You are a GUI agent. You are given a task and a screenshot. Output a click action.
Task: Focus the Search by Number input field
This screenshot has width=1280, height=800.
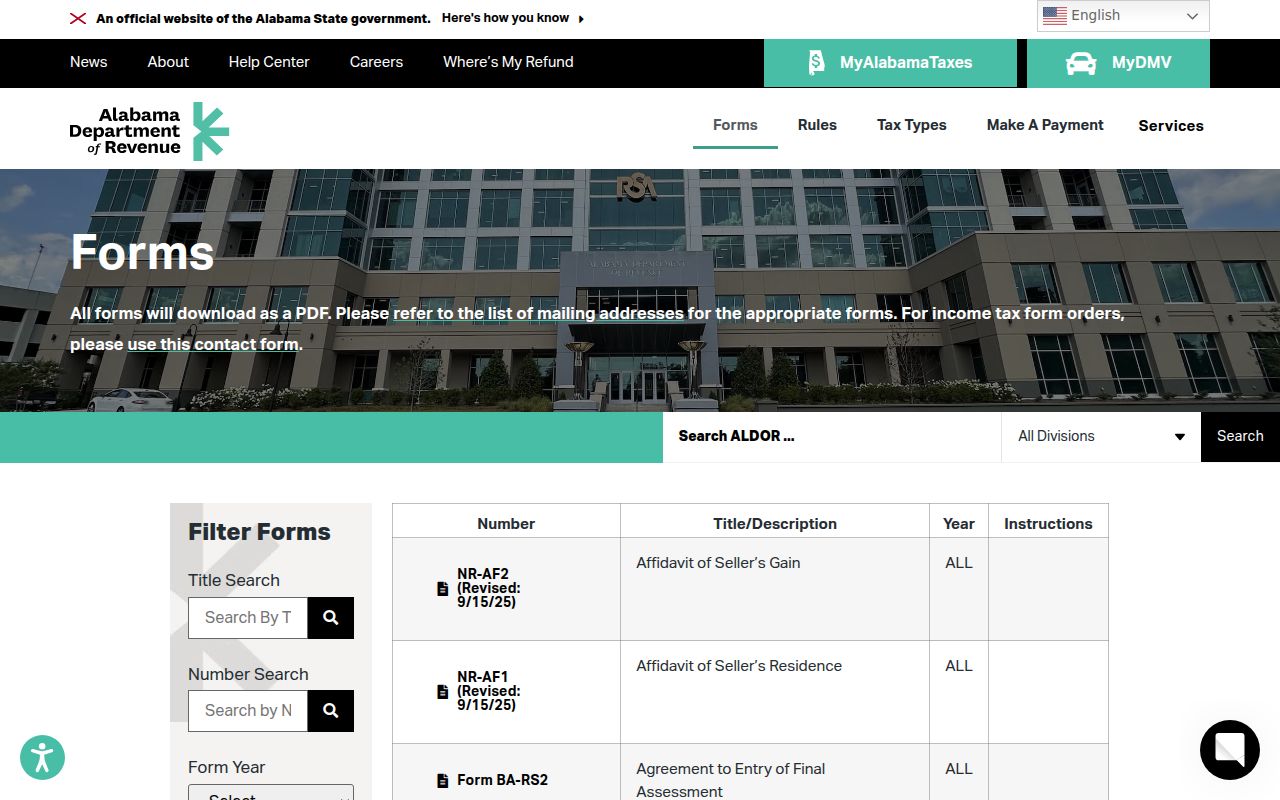[x=248, y=711]
